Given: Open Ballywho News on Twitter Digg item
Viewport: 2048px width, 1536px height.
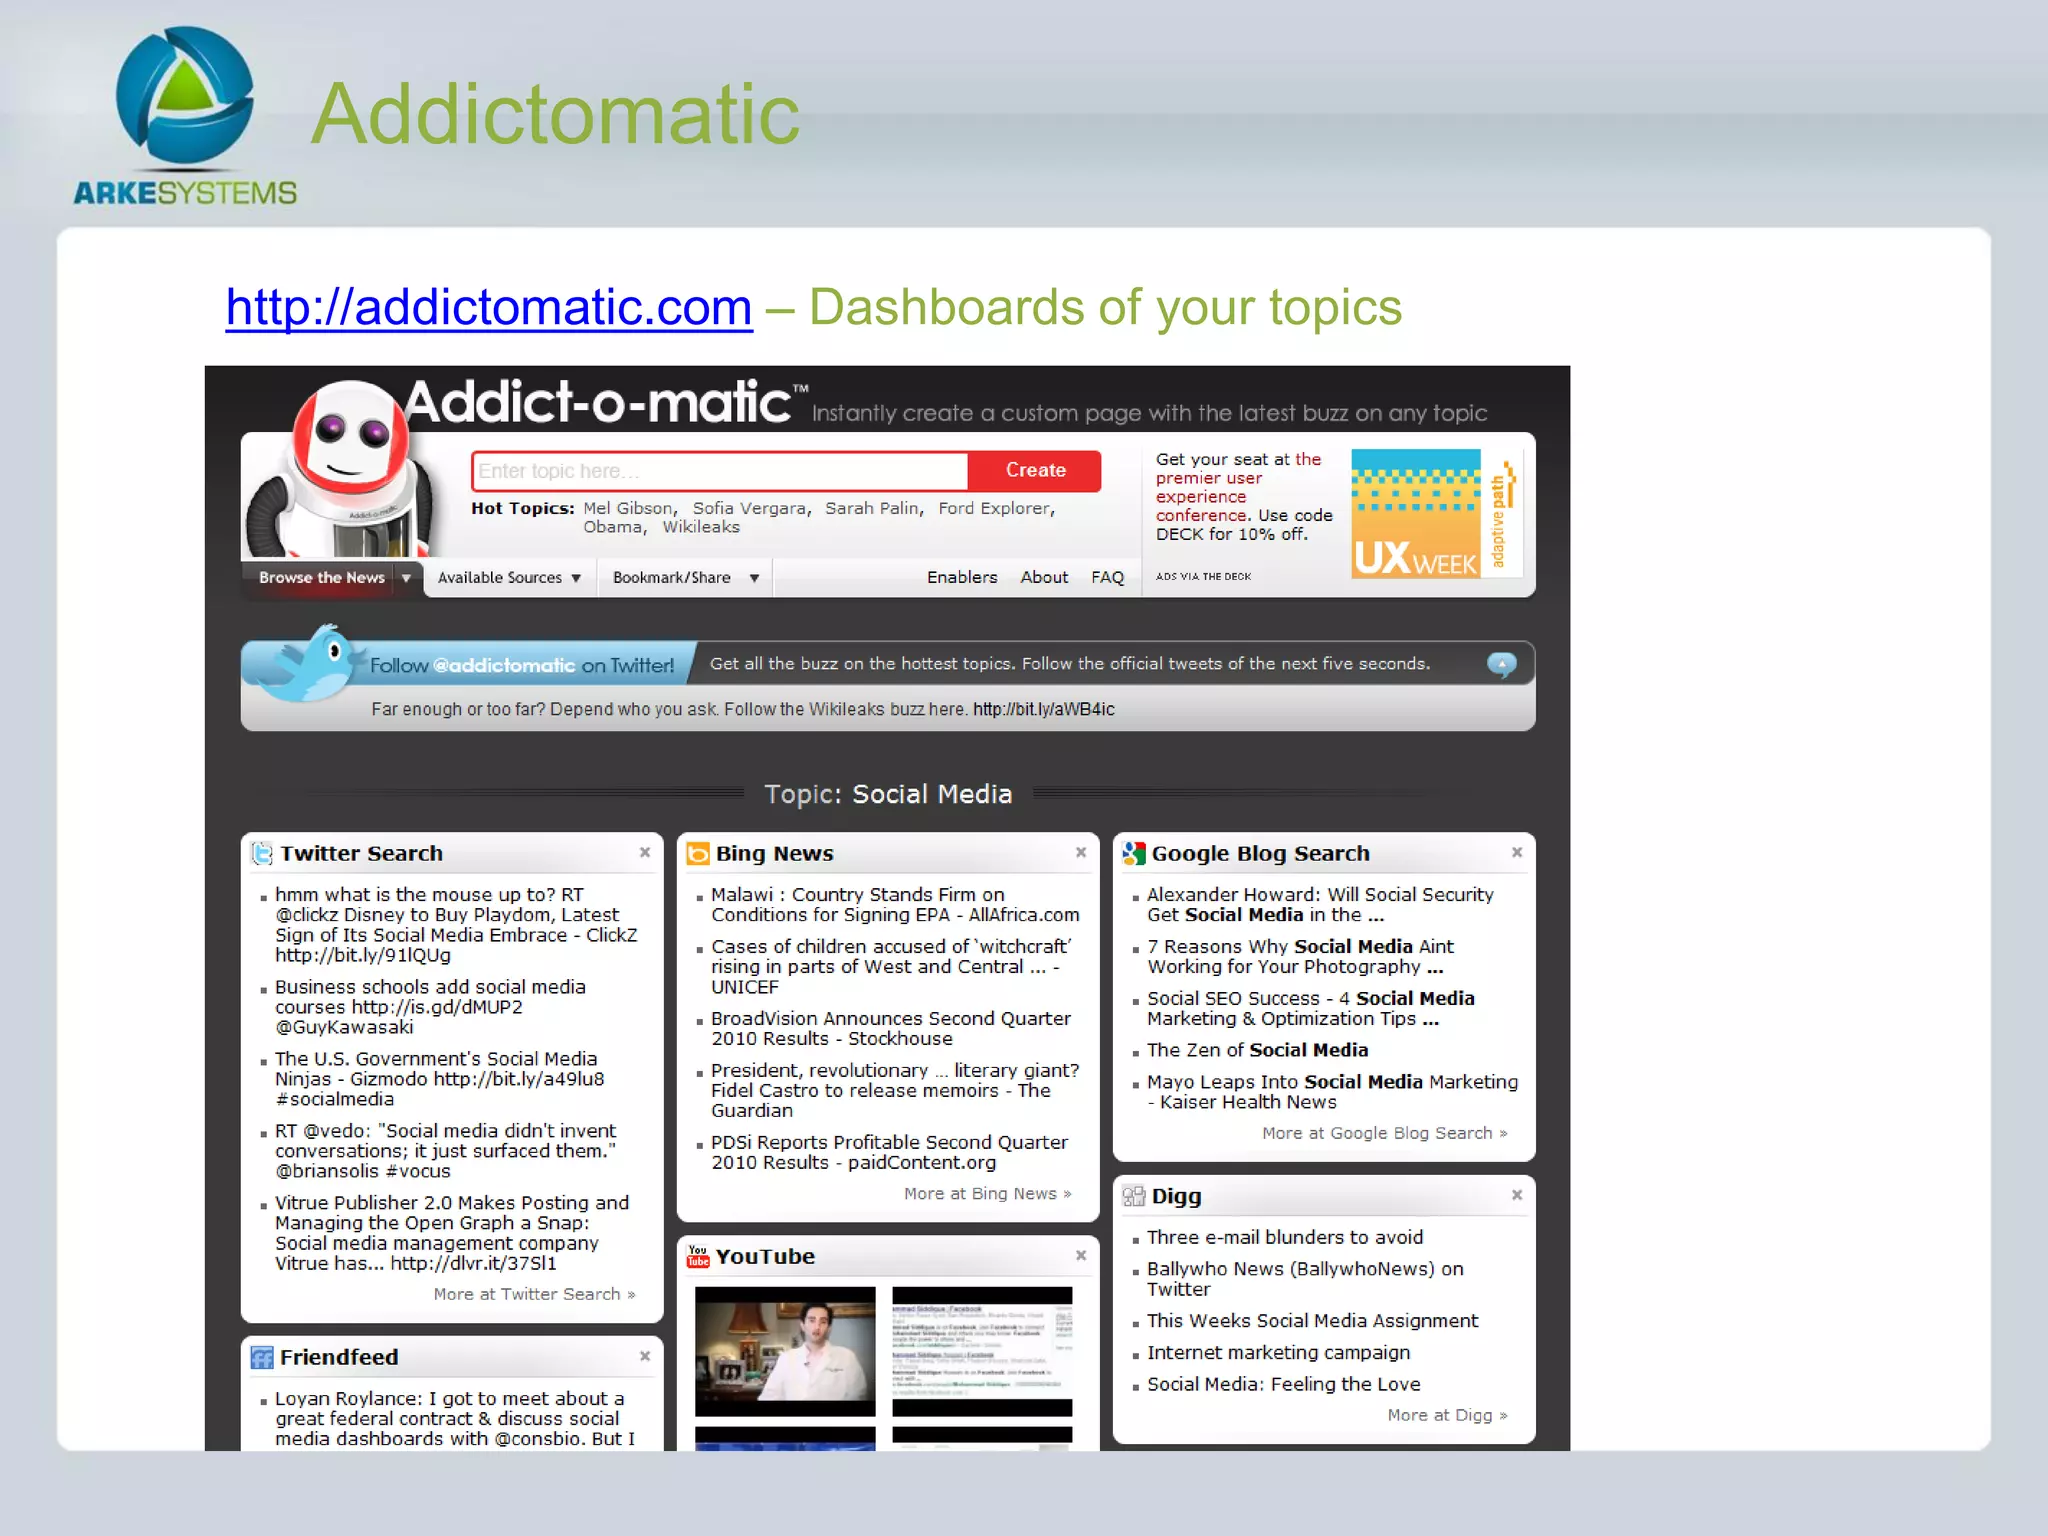Looking at the screenshot, I should [x=1305, y=1280].
